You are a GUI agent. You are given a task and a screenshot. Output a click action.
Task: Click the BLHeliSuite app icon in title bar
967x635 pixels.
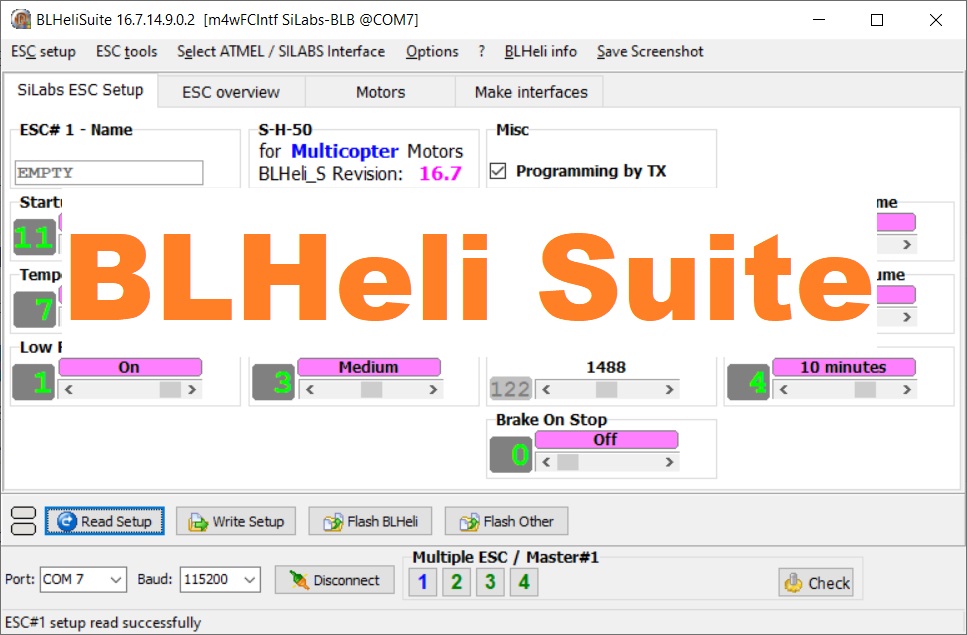[21, 19]
